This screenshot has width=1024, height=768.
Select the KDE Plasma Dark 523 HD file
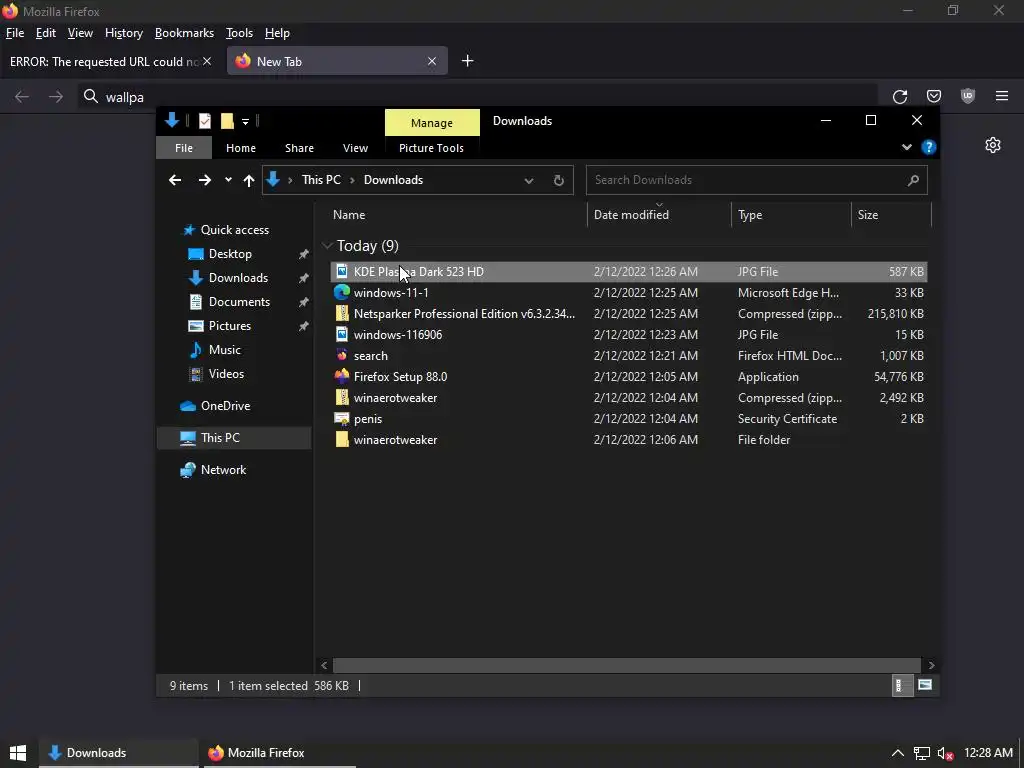pos(628,272)
